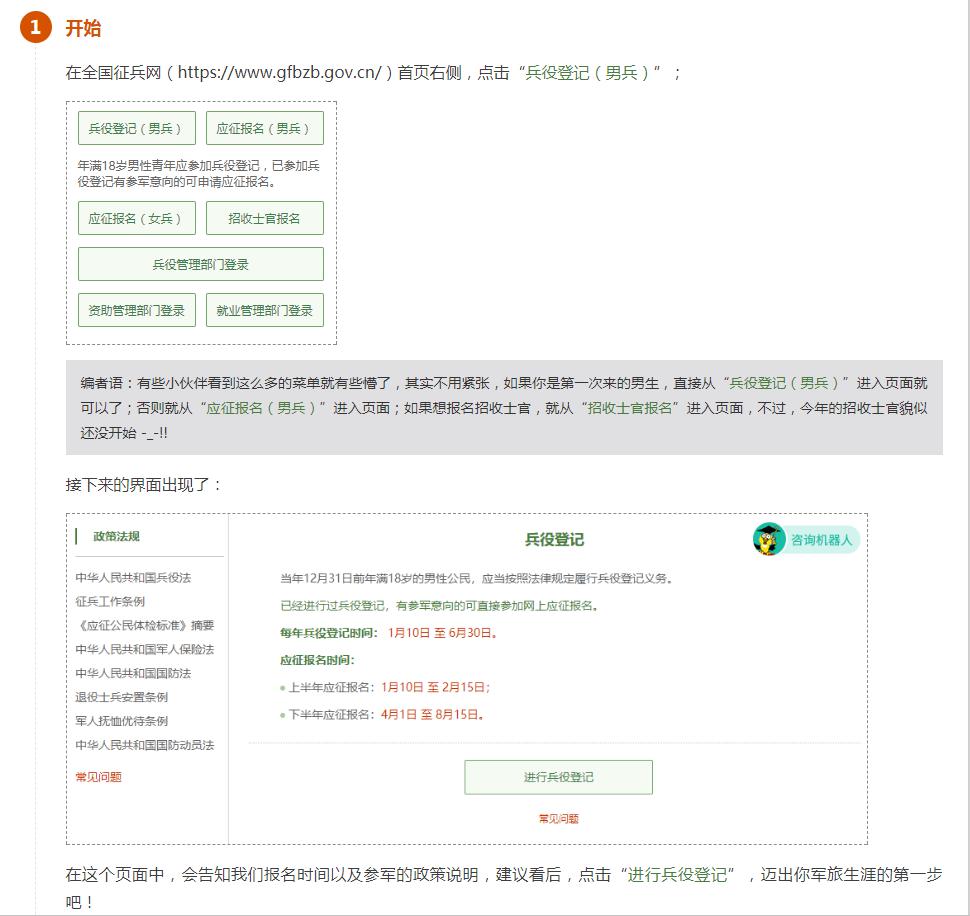Click the 兵役登记（男兵）button

137,128
